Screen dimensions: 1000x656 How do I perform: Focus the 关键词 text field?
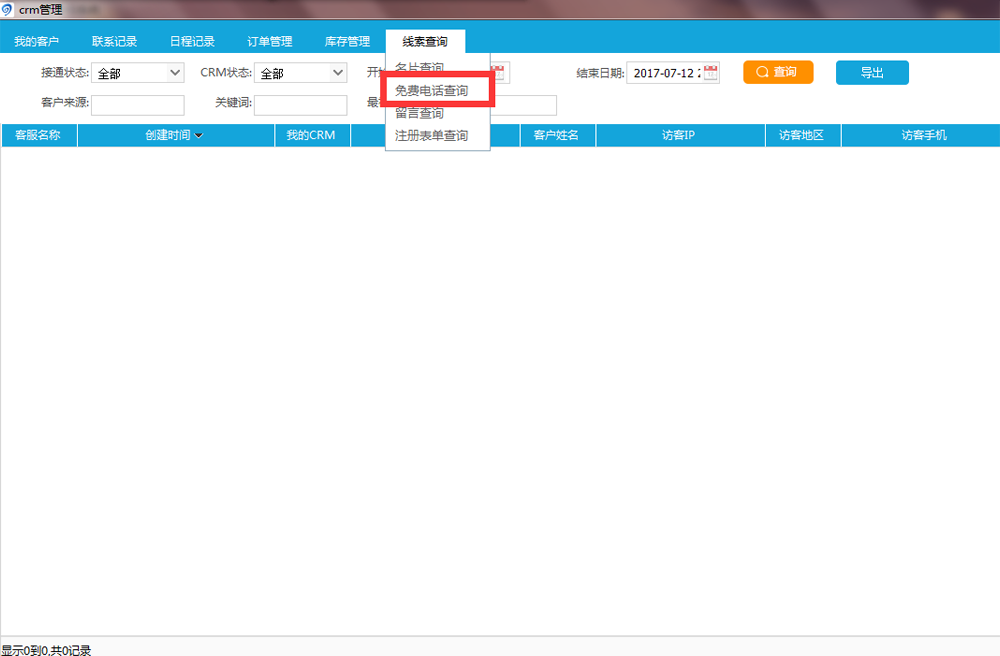[300, 105]
